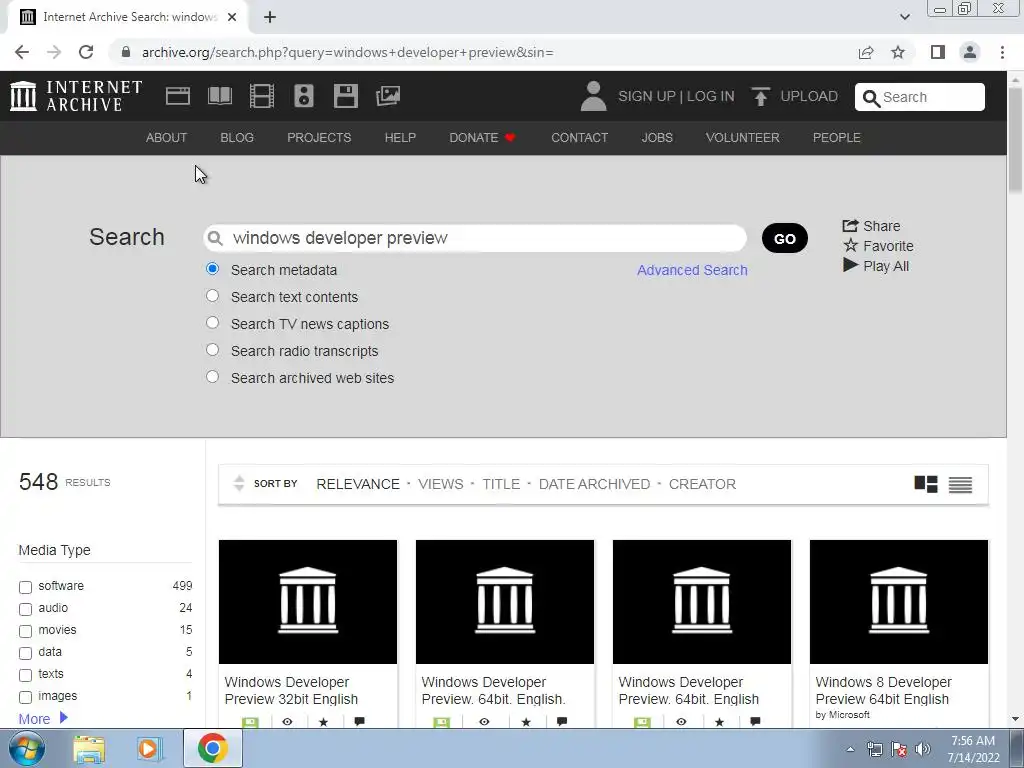The image size is (1024, 768).
Task: Open Windows 8 Developer Preview 64bit thumbnail
Action: click(899, 601)
